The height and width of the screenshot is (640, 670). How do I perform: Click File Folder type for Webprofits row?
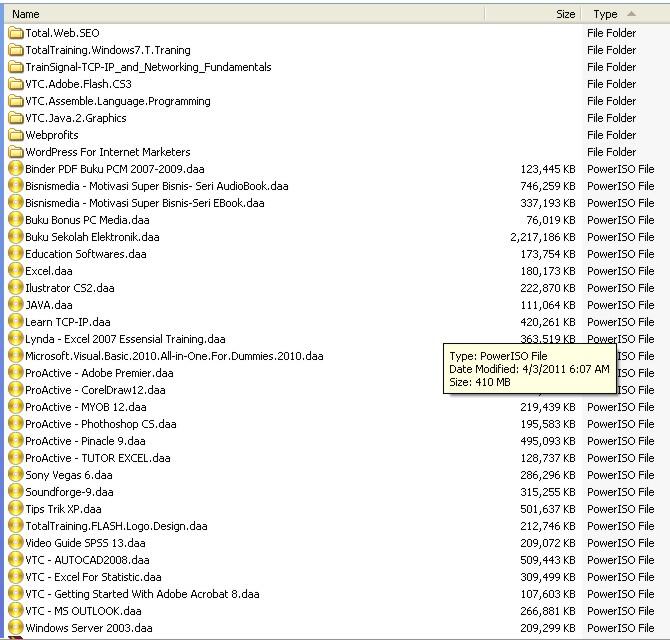[x=611, y=135]
